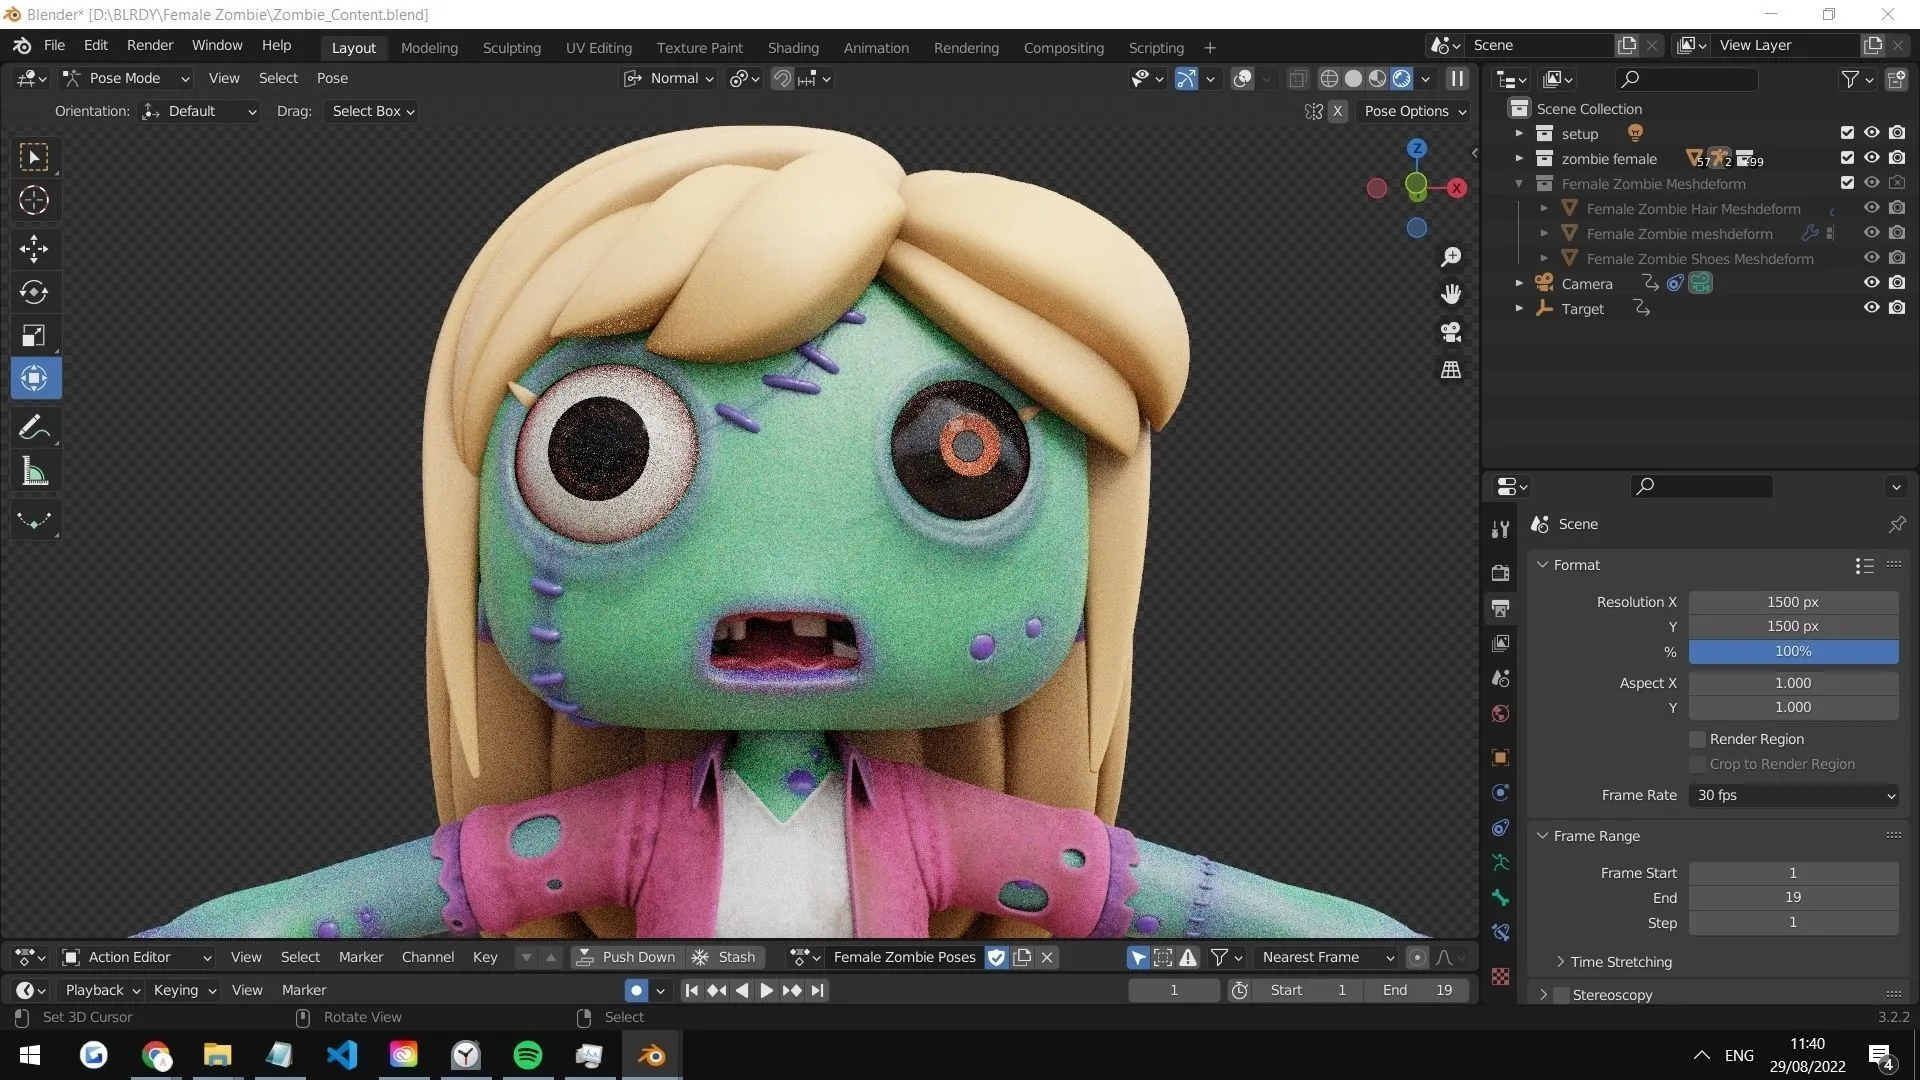Switch viewport to rendered shading mode
This screenshot has width=1920, height=1080.
pos(1401,78)
